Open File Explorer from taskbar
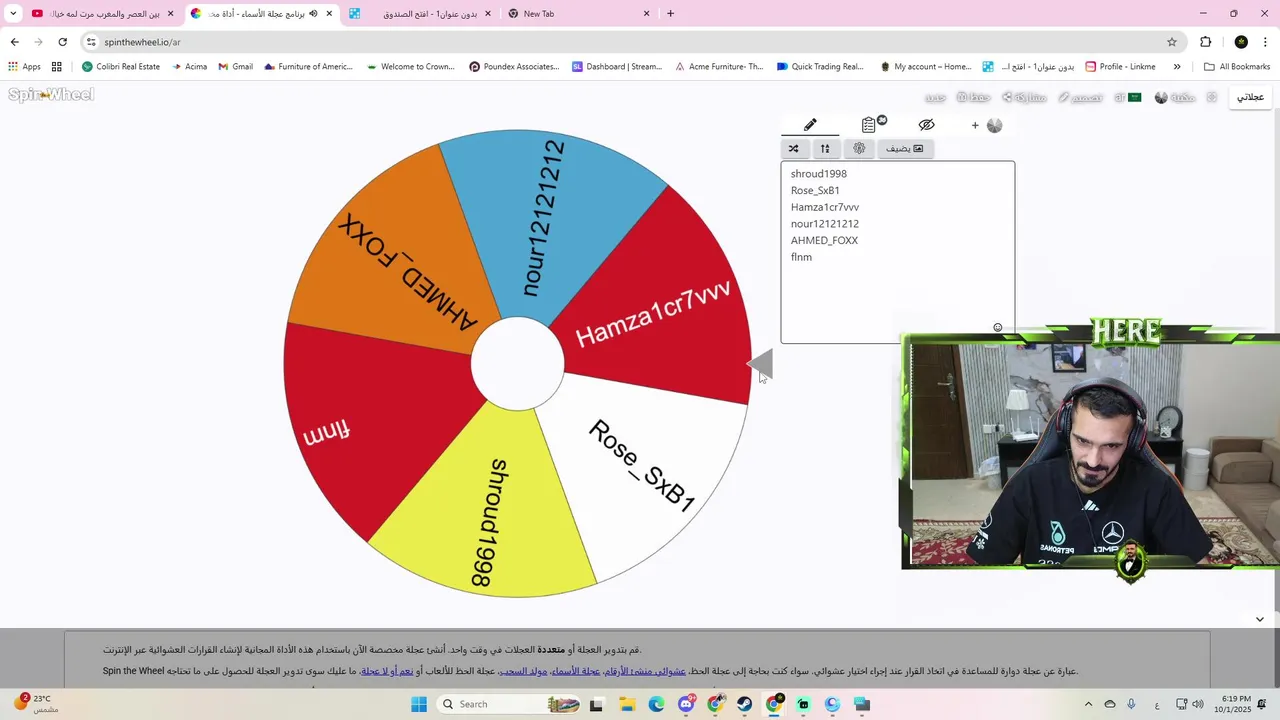This screenshot has height=720, width=1280. point(627,704)
